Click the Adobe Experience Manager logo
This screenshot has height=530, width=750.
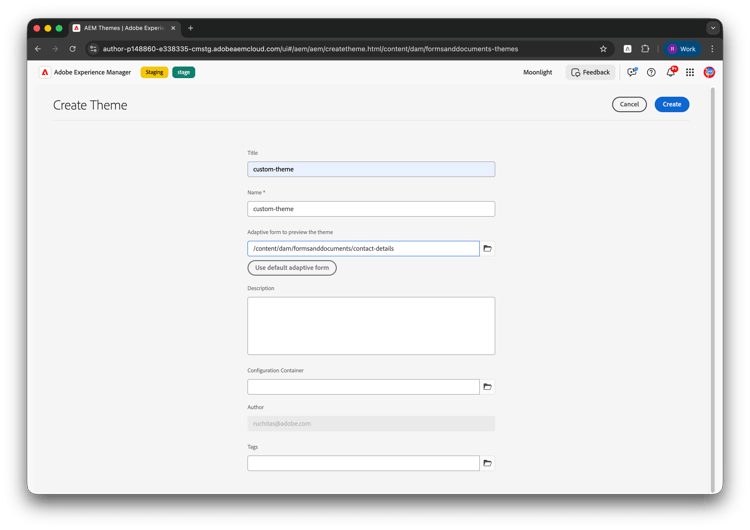(45, 72)
